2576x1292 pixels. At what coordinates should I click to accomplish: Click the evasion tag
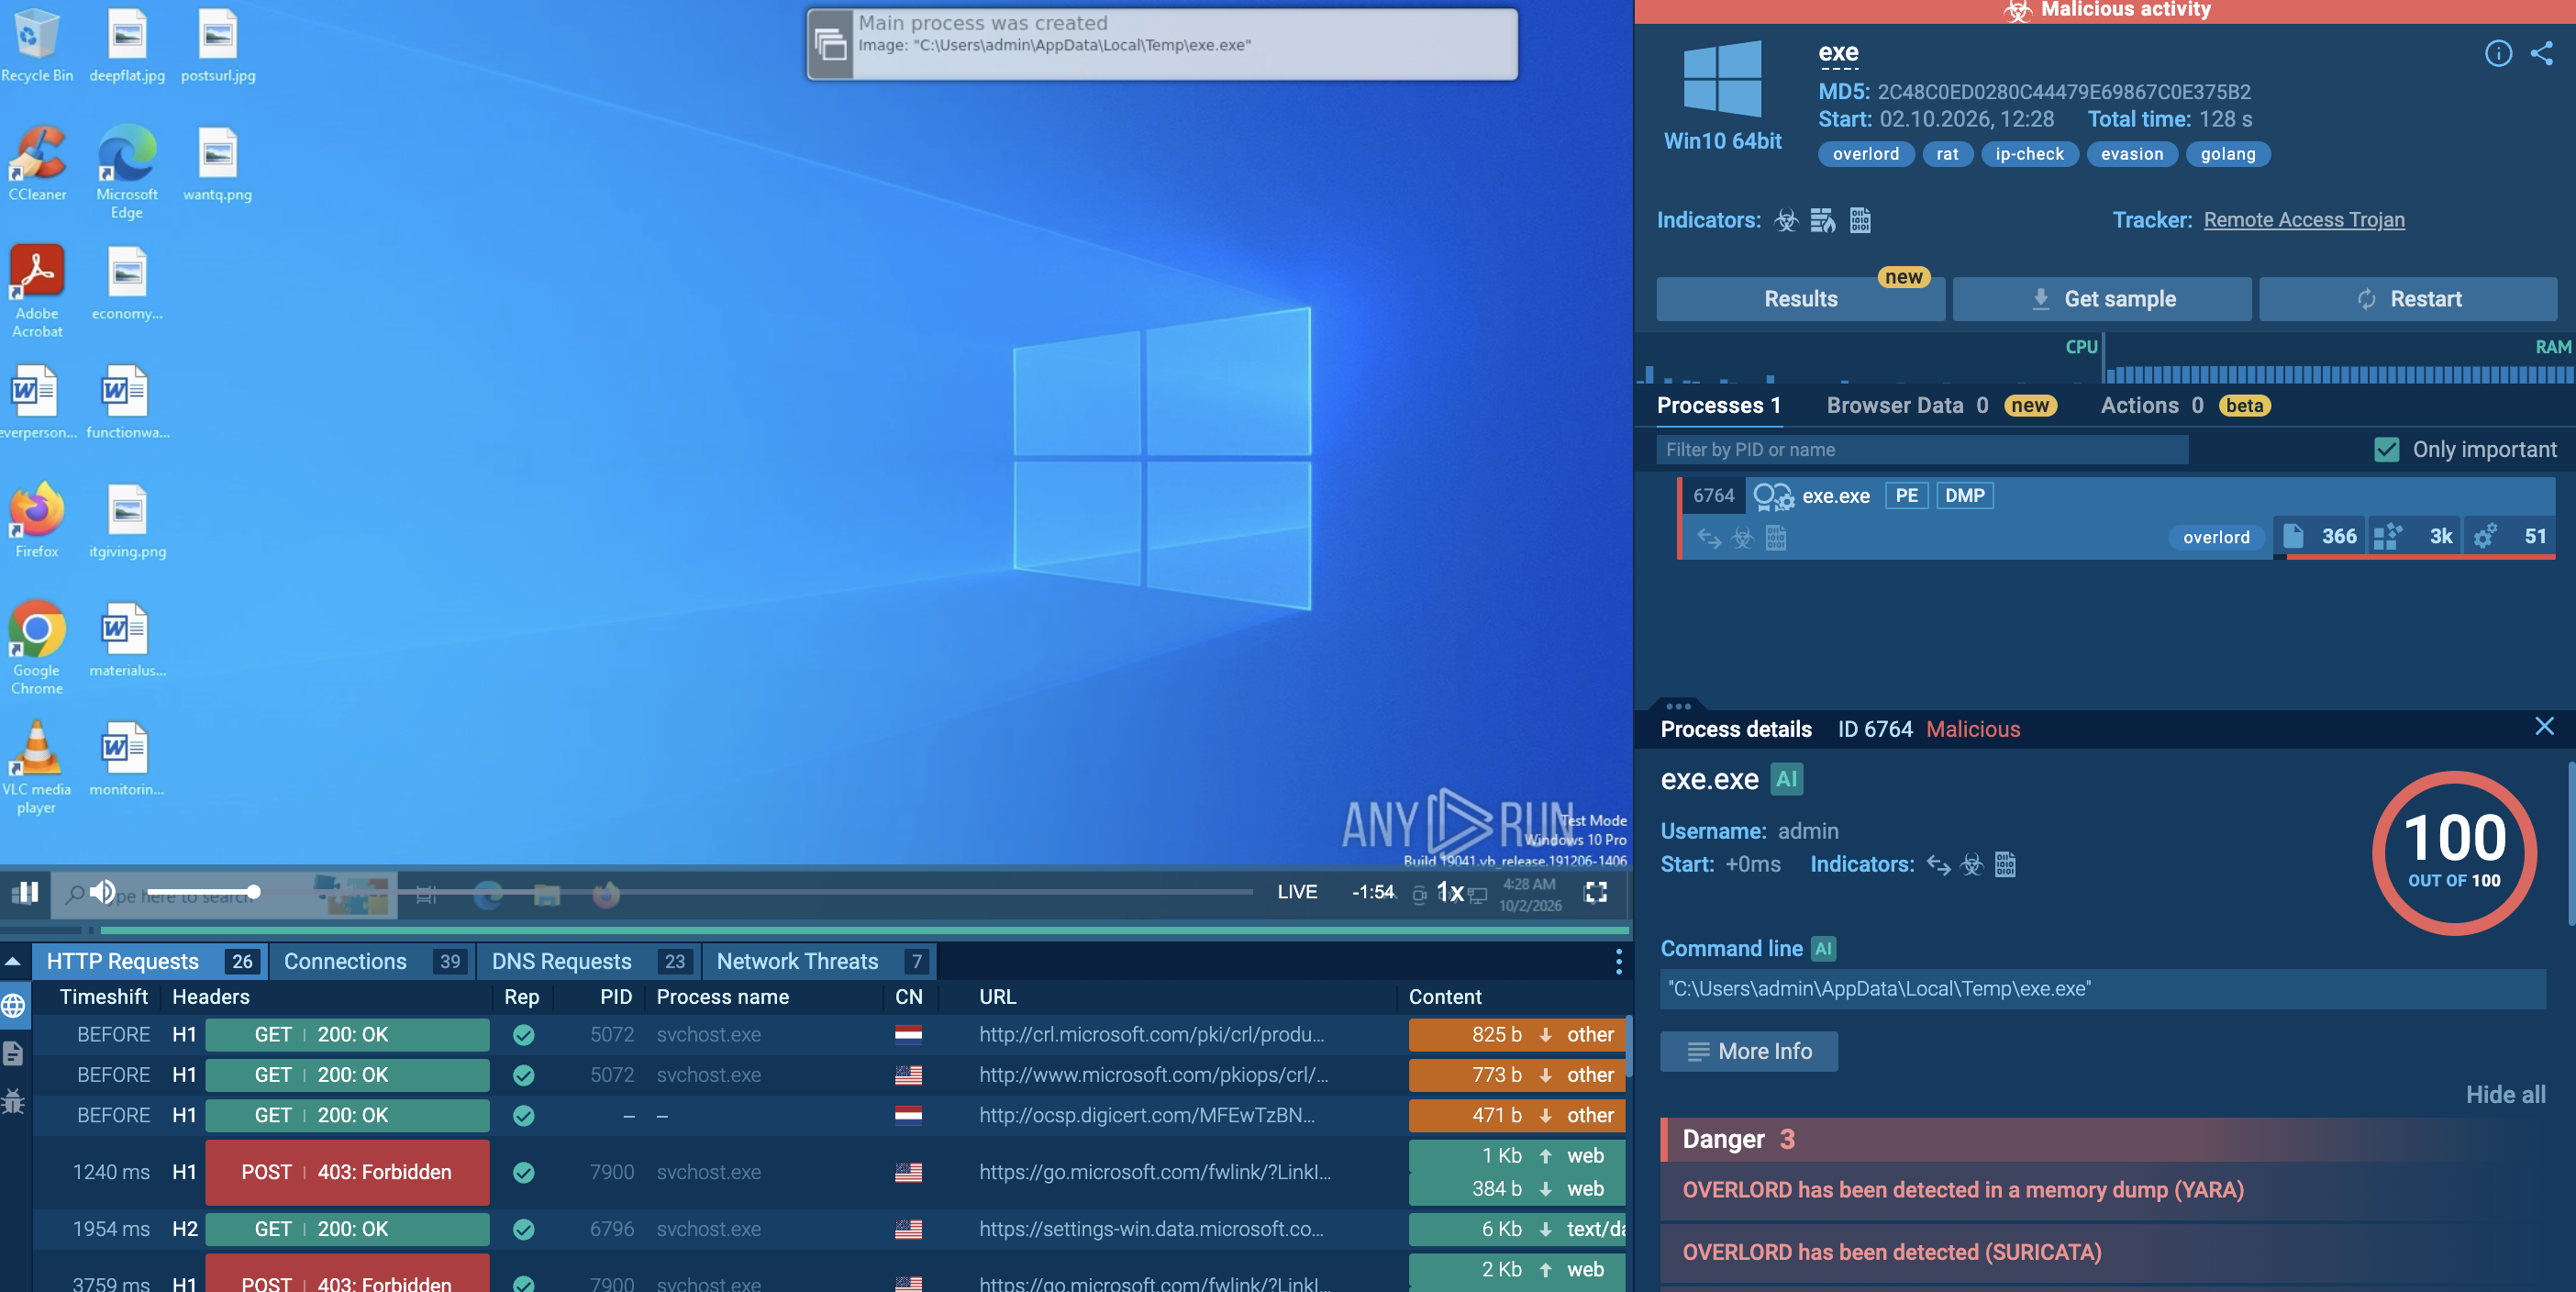click(2131, 154)
